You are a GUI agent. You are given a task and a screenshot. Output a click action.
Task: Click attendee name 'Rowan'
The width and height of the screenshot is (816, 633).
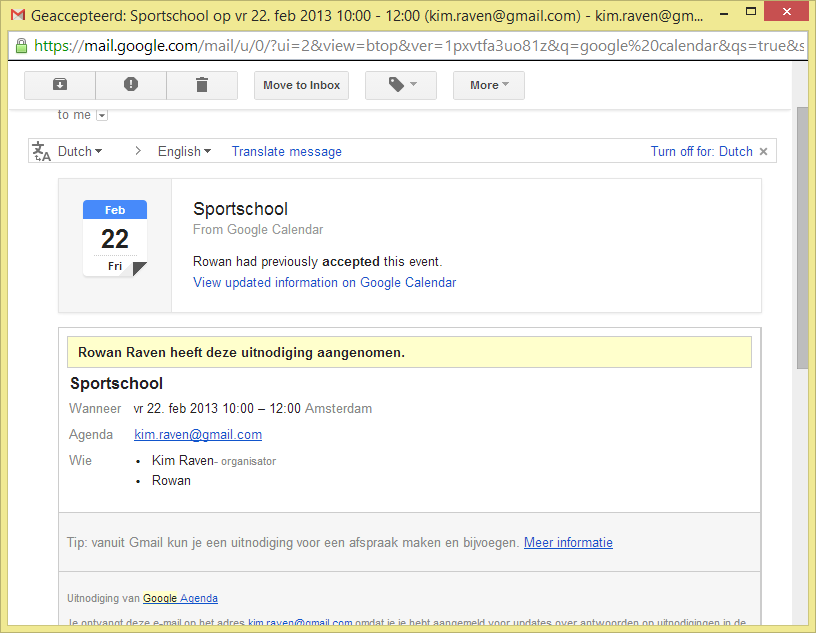(171, 480)
